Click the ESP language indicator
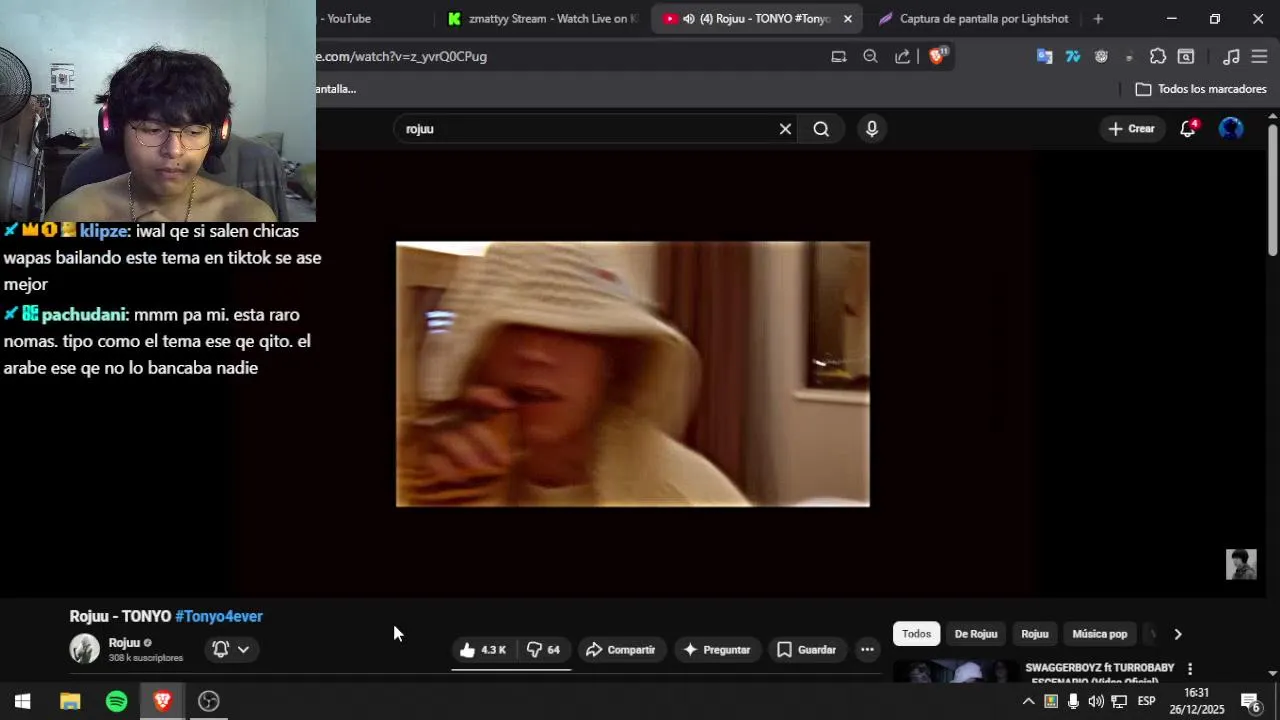This screenshot has height=720, width=1280. (1146, 701)
